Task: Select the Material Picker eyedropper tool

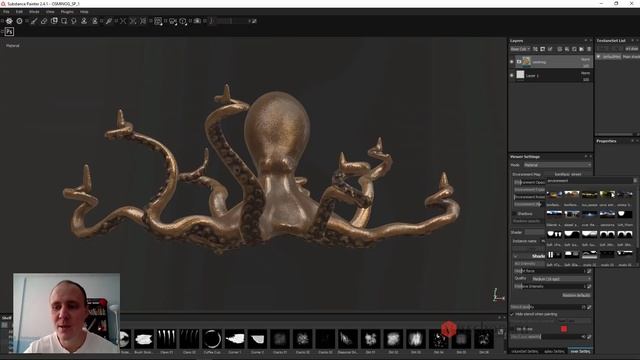Action: (109, 21)
